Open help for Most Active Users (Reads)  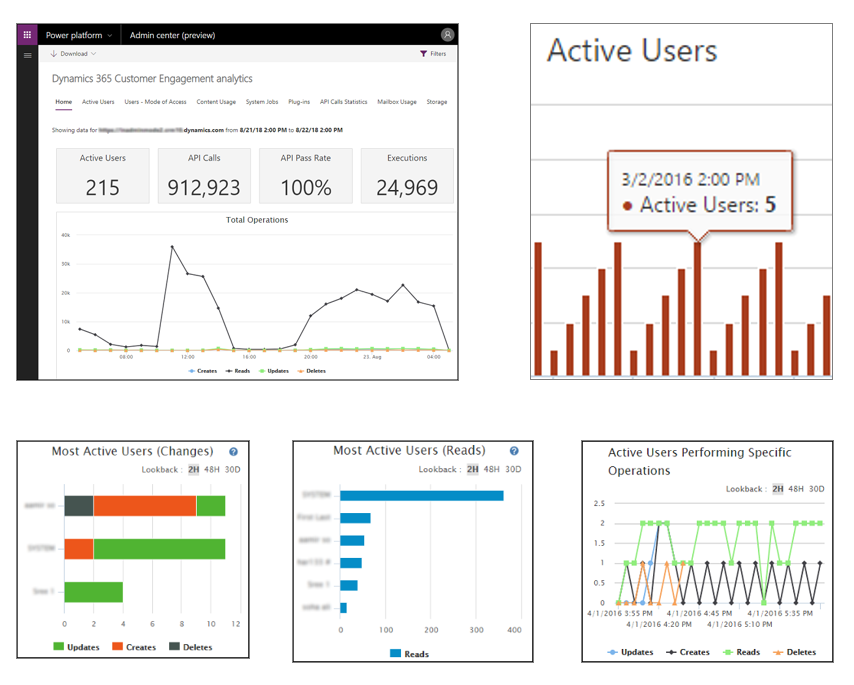click(514, 450)
